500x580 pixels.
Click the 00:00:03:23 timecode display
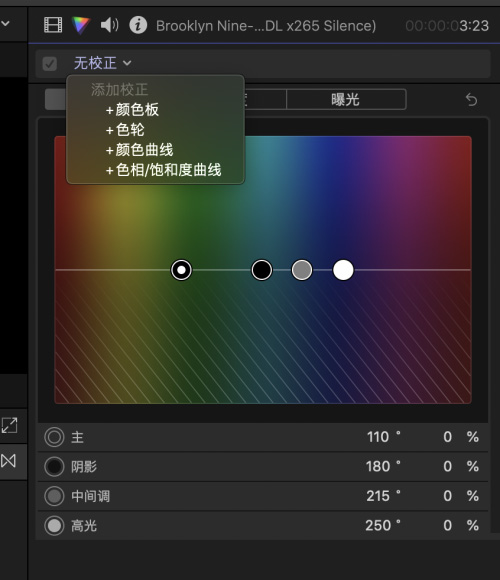pos(447,26)
